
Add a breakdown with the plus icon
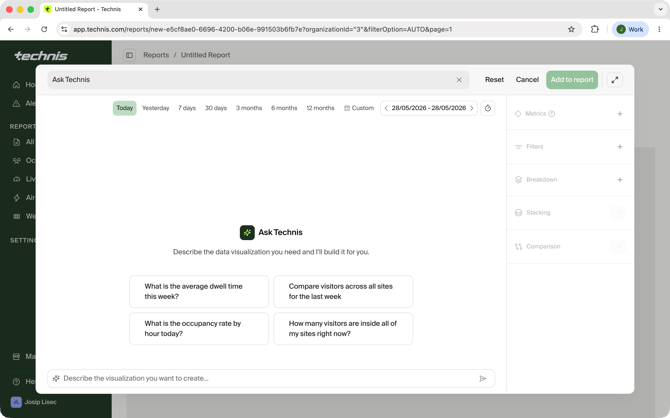620,180
